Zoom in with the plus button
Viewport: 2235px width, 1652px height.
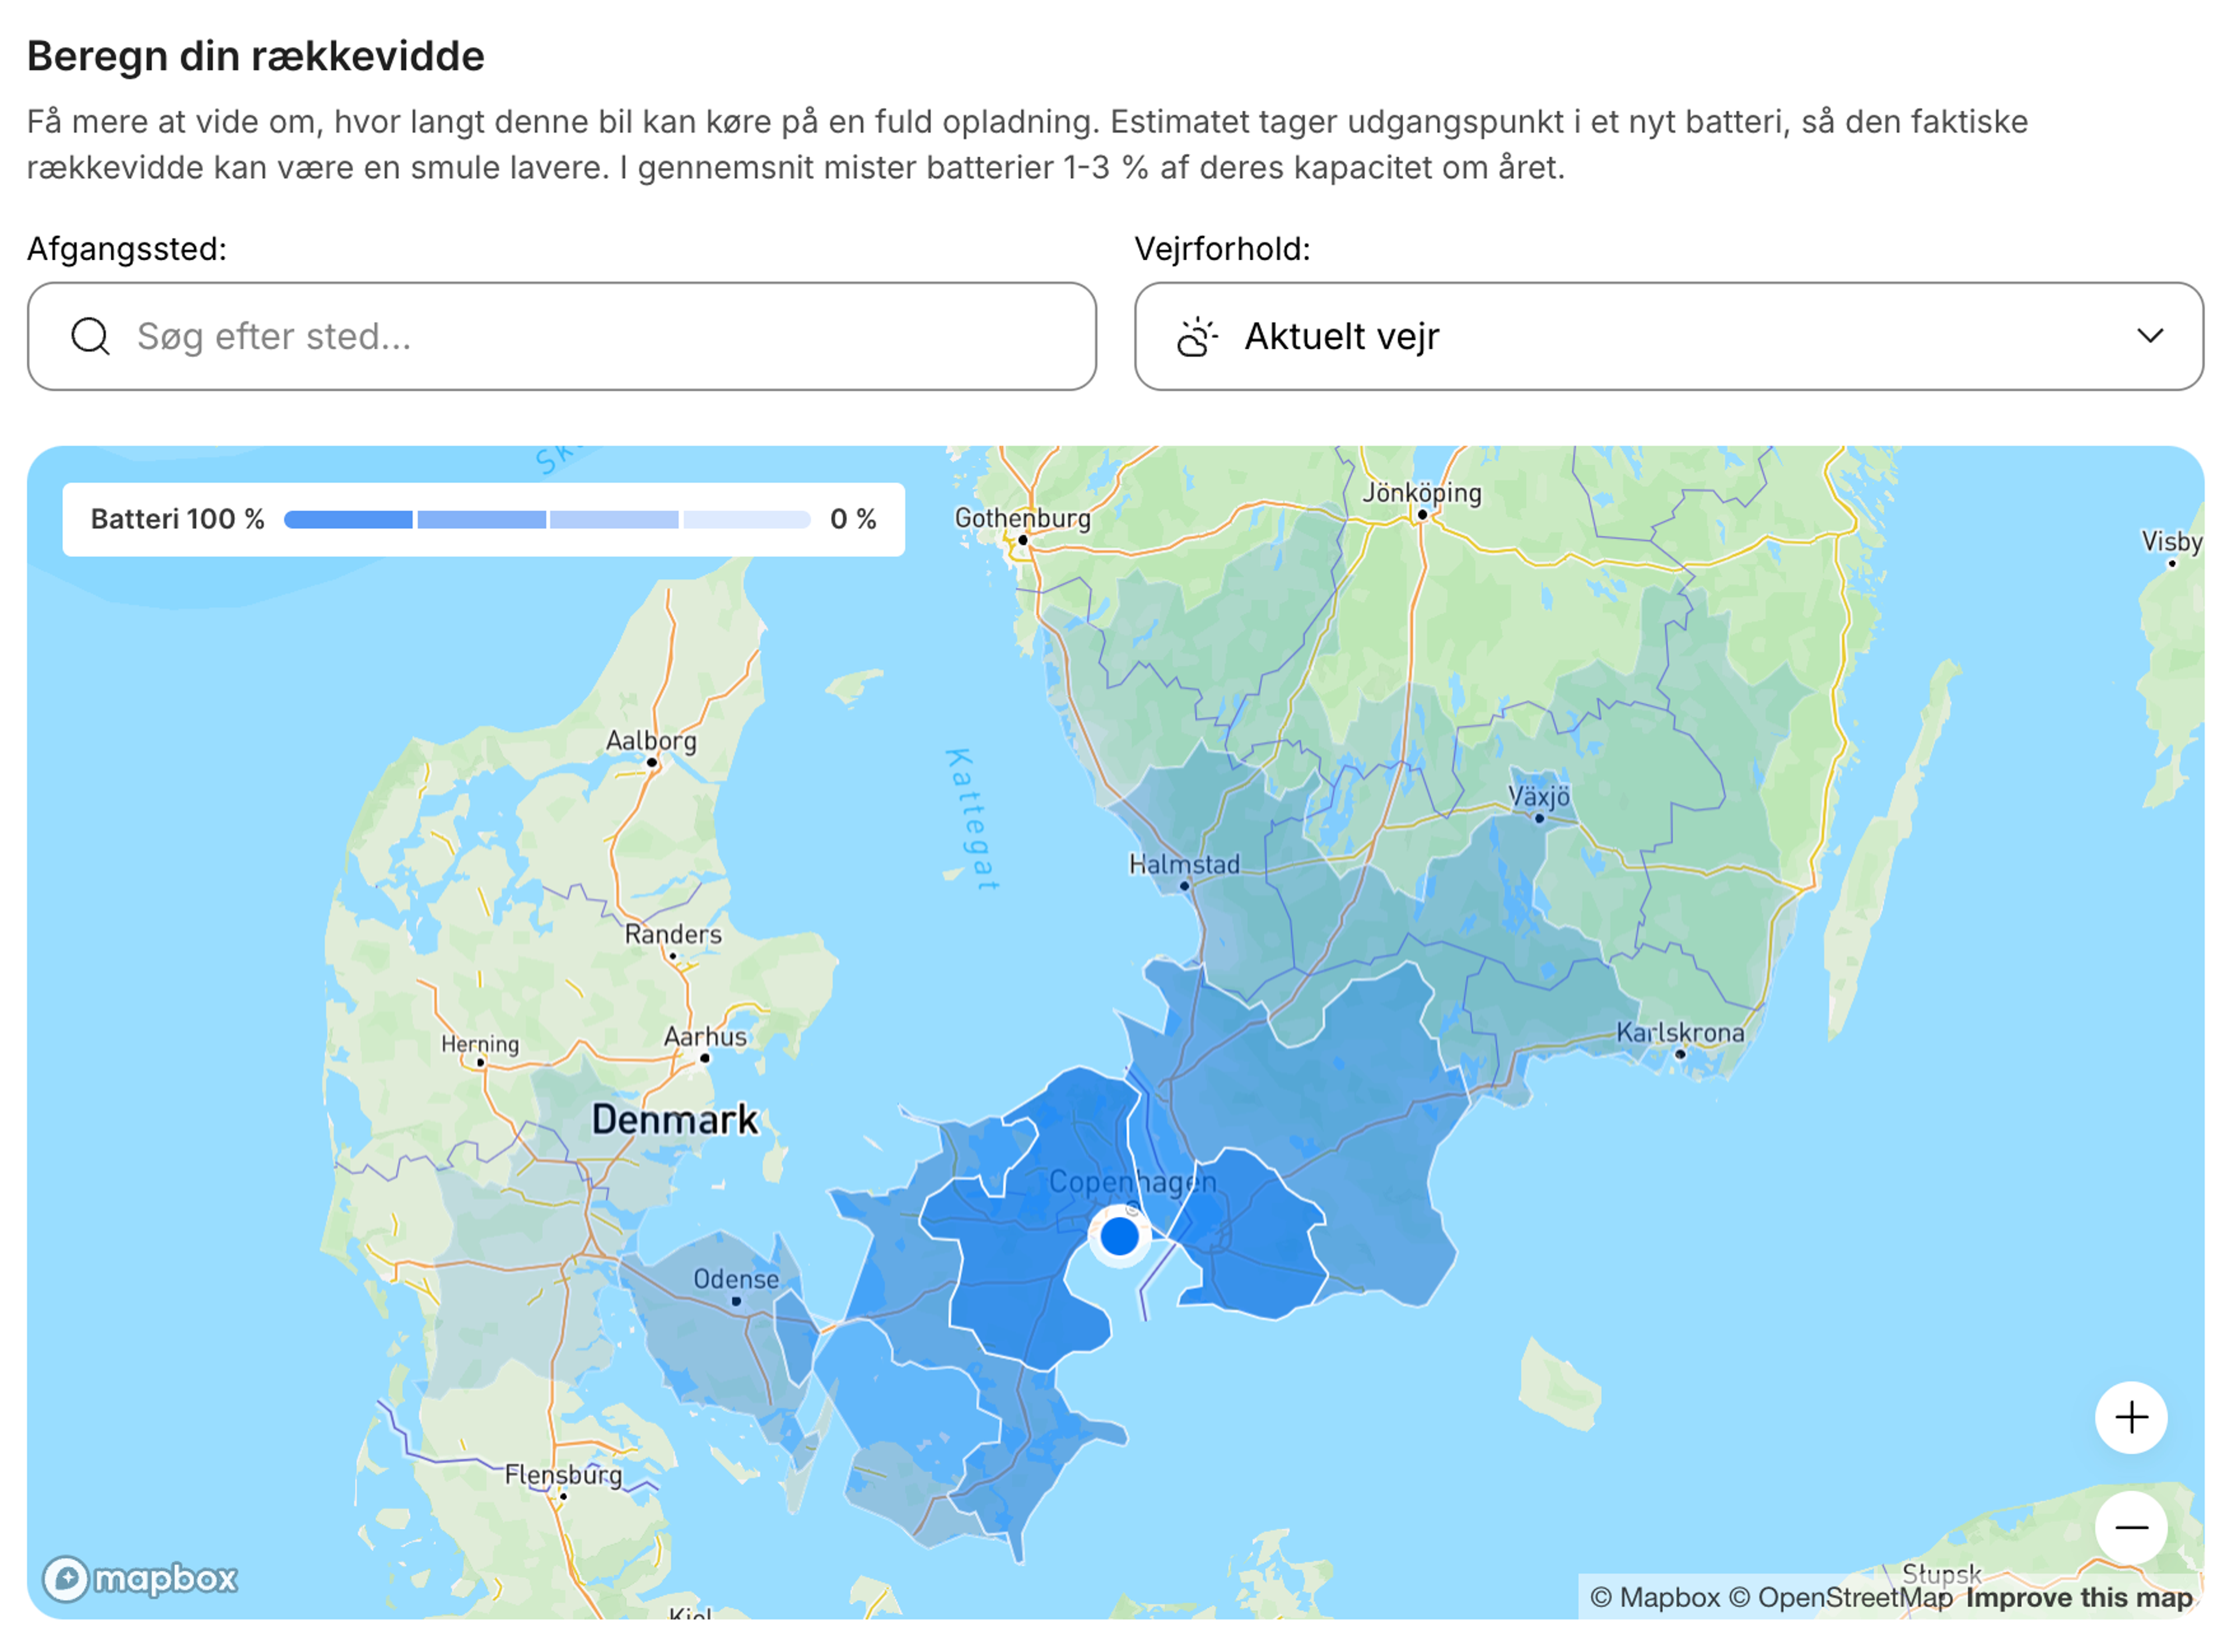pyautogui.click(x=2131, y=1418)
